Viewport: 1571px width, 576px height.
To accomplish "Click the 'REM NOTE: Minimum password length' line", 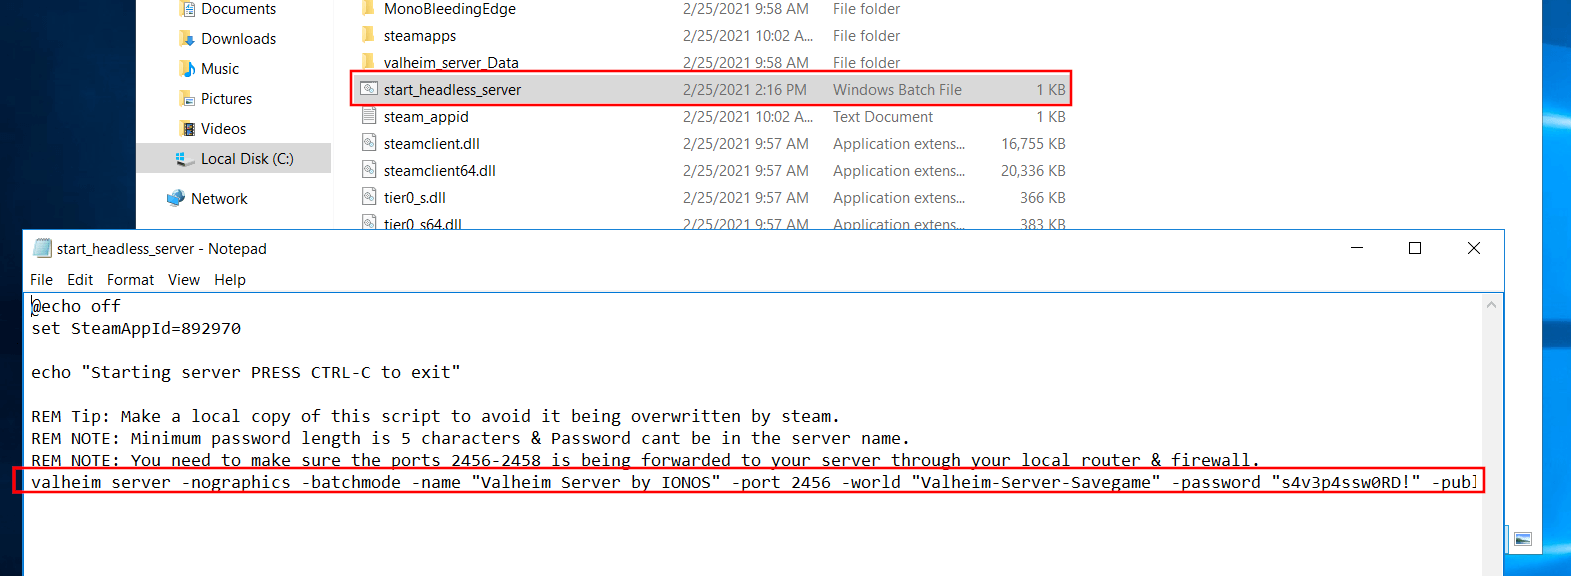I will coord(470,438).
